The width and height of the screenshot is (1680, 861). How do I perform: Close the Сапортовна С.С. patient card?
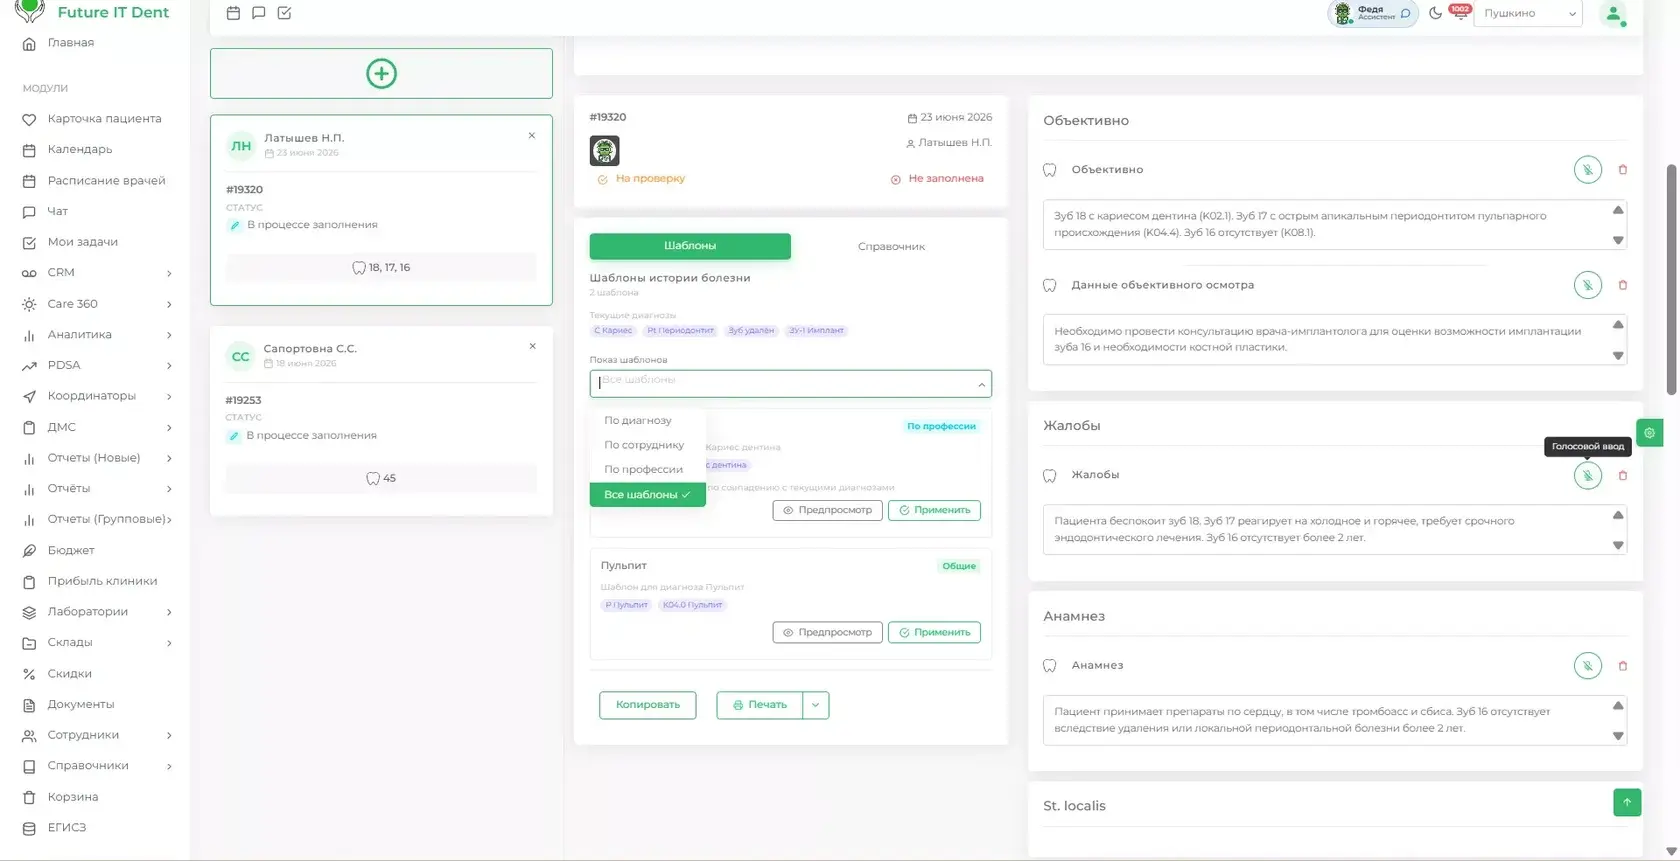pos(532,346)
